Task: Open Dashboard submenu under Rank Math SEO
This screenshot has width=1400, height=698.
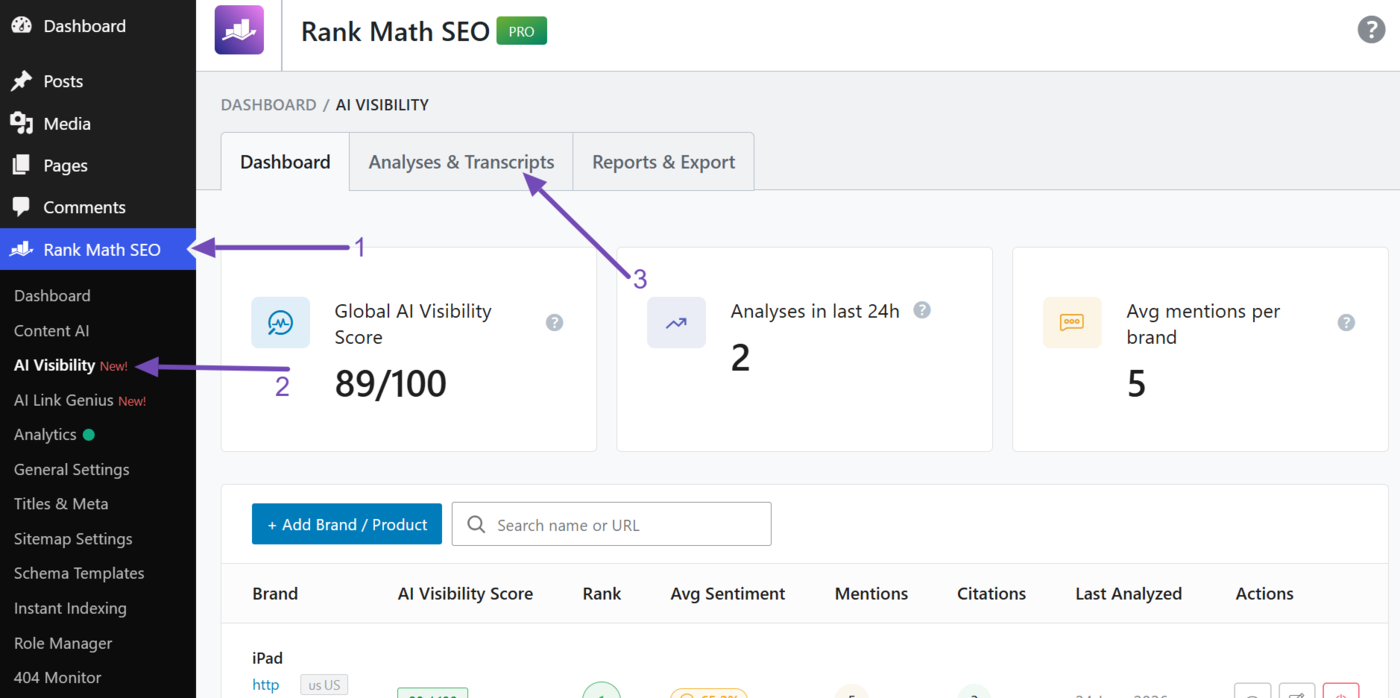Action: point(52,296)
